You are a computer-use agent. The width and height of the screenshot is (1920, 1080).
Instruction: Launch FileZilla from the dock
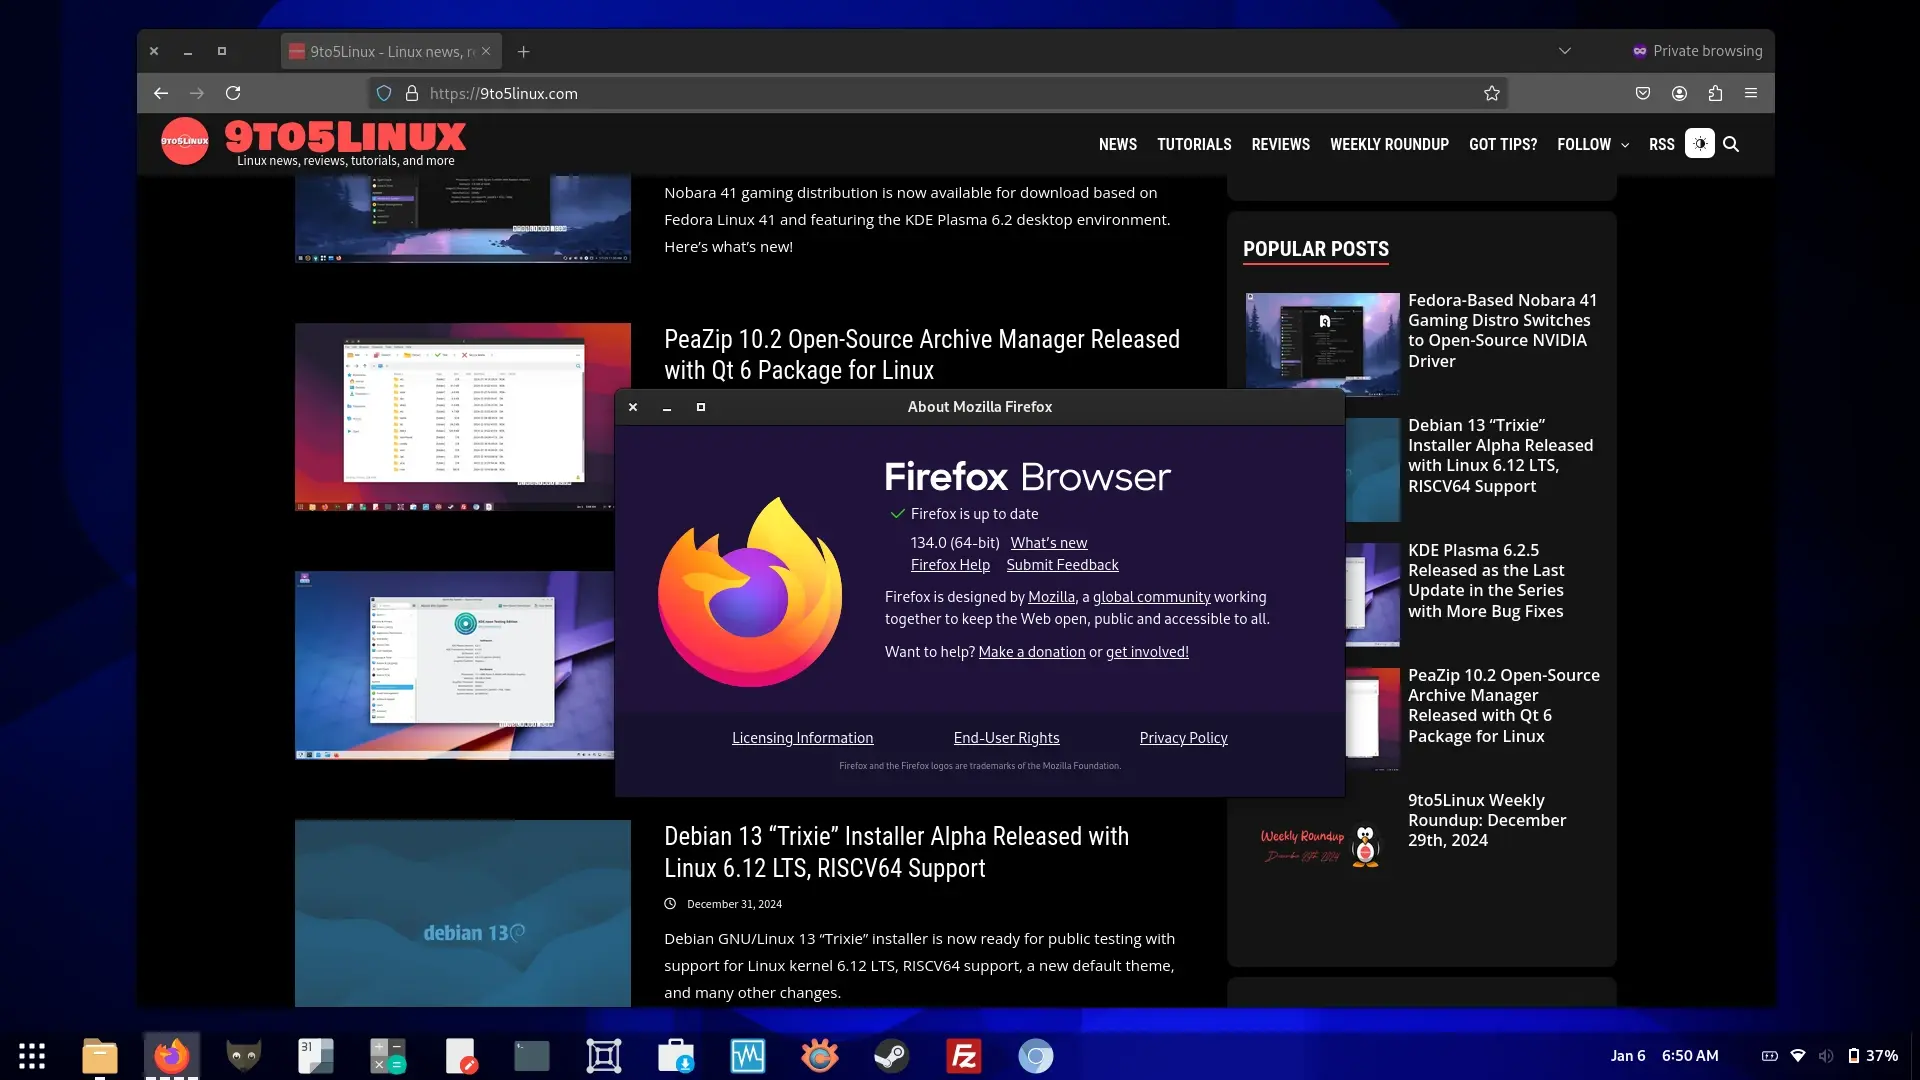point(964,1056)
